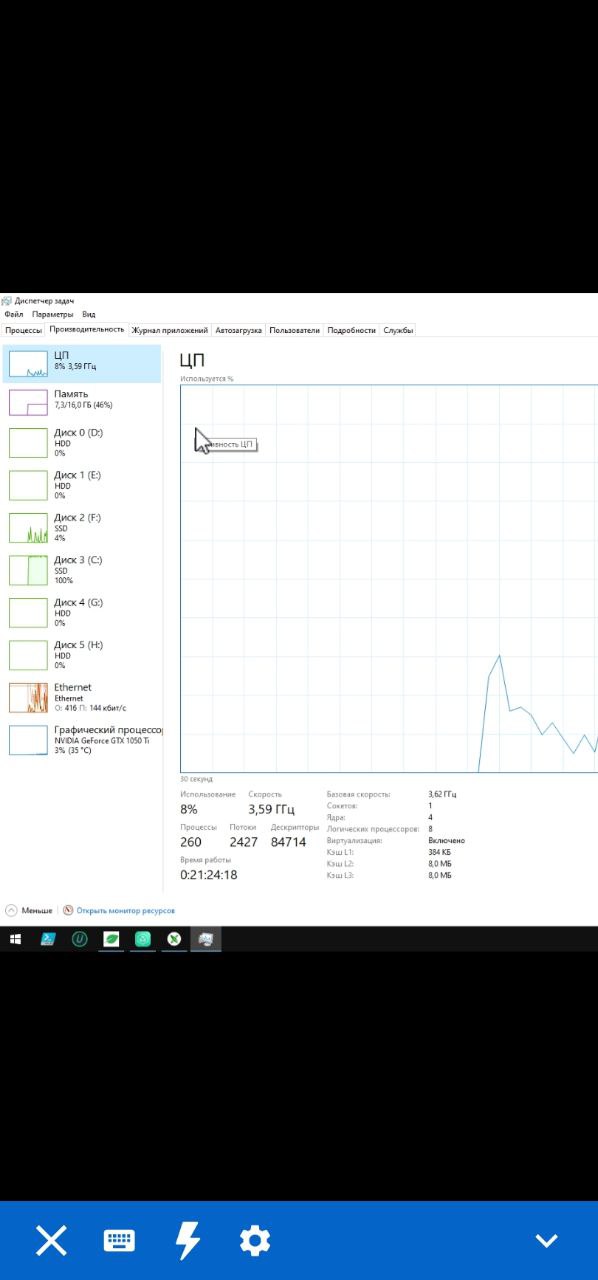Show Диск 5 (H:) performance

(x=82, y=655)
